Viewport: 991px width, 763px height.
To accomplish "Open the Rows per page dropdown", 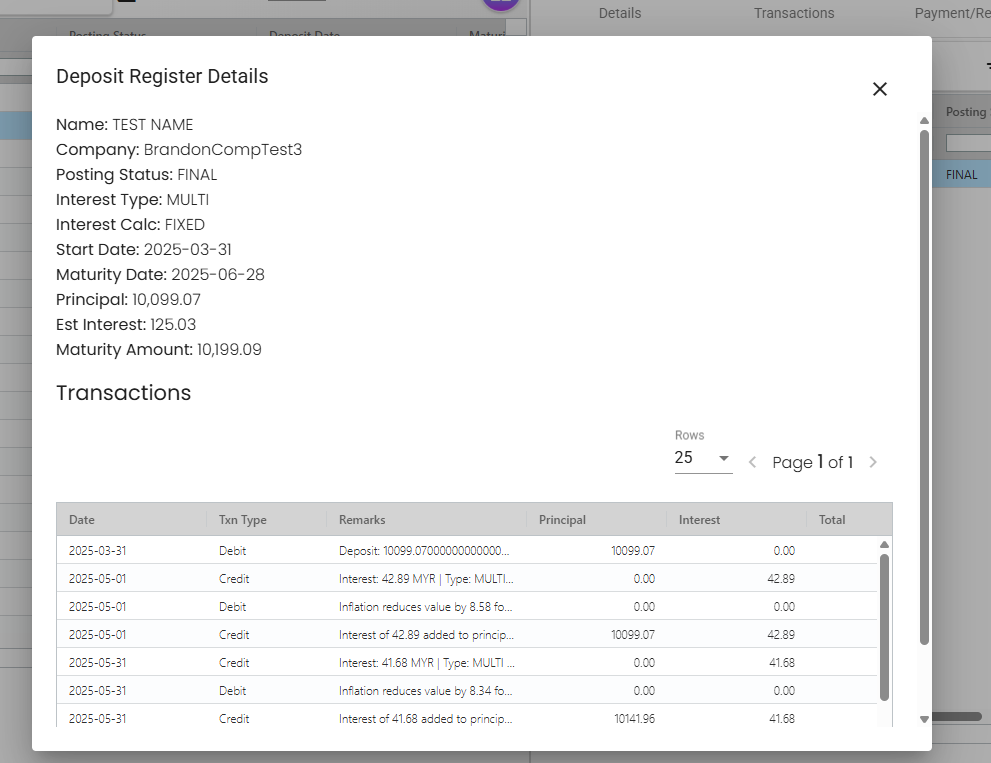I will [x=703, y=458].
